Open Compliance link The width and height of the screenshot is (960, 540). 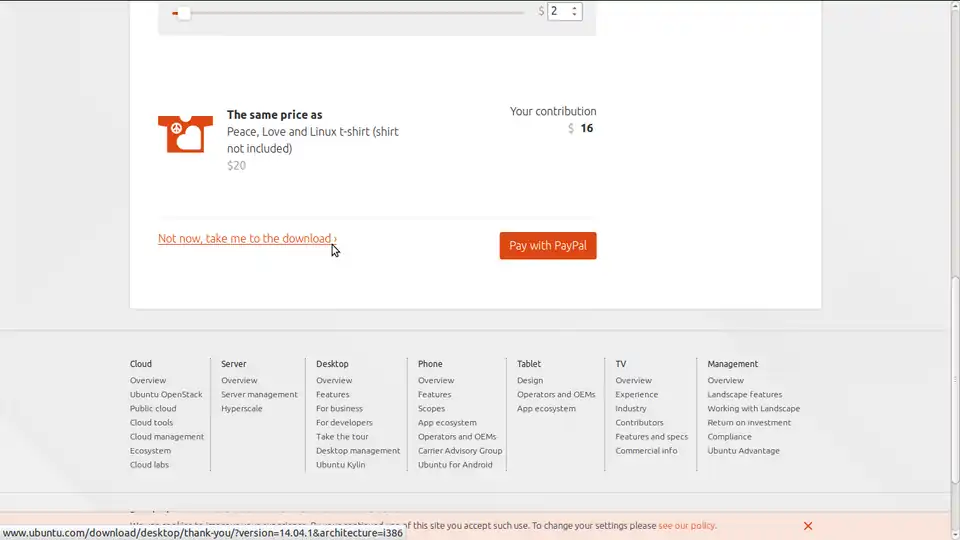click(729, 437)
